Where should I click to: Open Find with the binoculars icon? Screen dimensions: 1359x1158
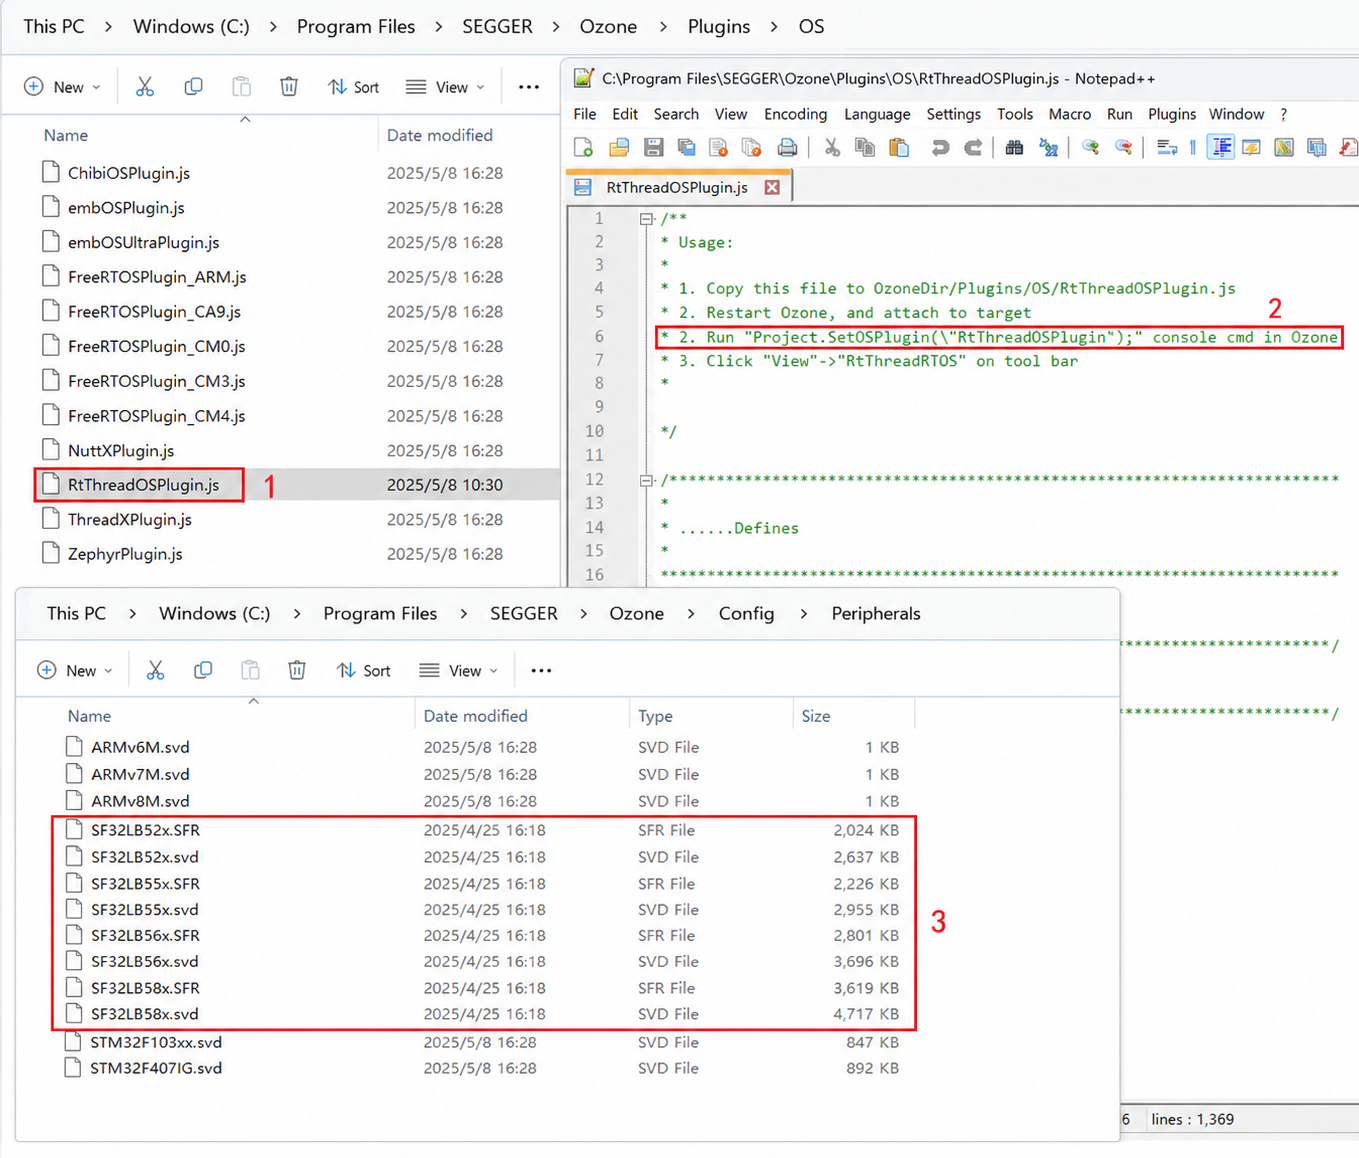point(1014,148)
